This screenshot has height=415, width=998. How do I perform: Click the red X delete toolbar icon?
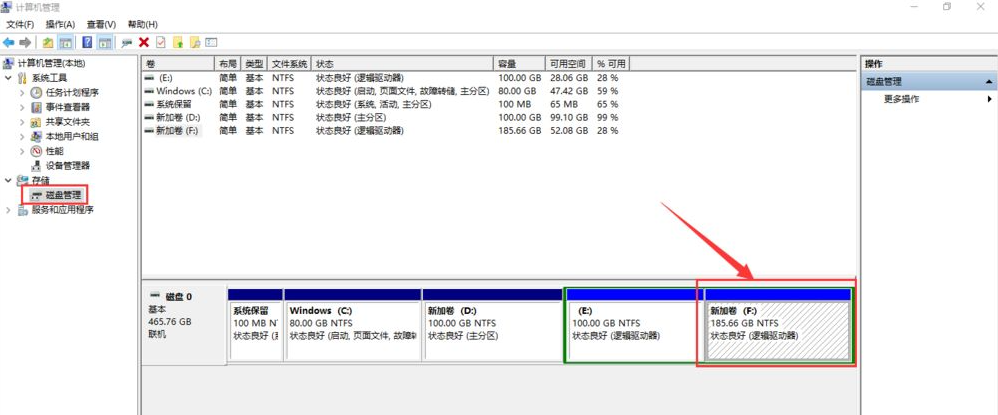[144, 43]
